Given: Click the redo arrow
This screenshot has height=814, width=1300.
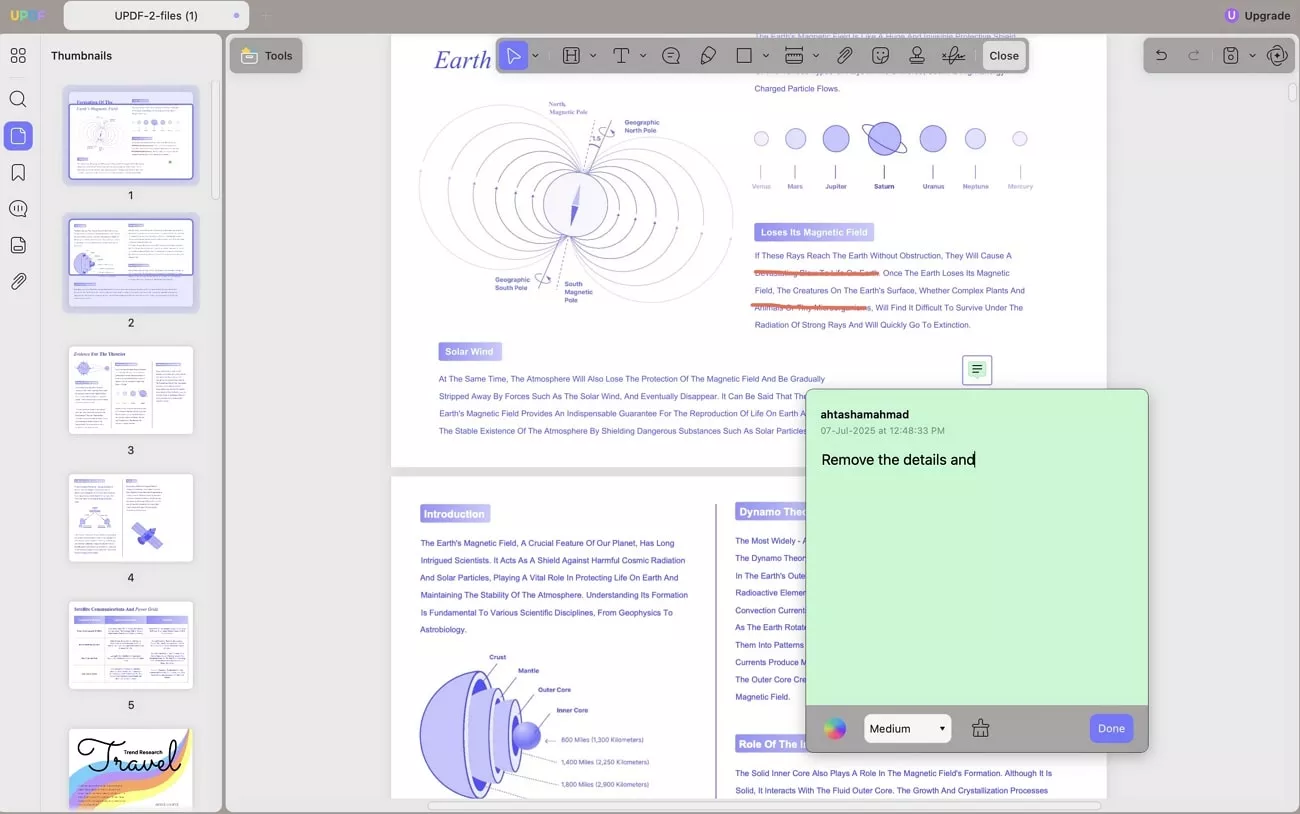Looking at the screenshot, I should (1194, 56).
